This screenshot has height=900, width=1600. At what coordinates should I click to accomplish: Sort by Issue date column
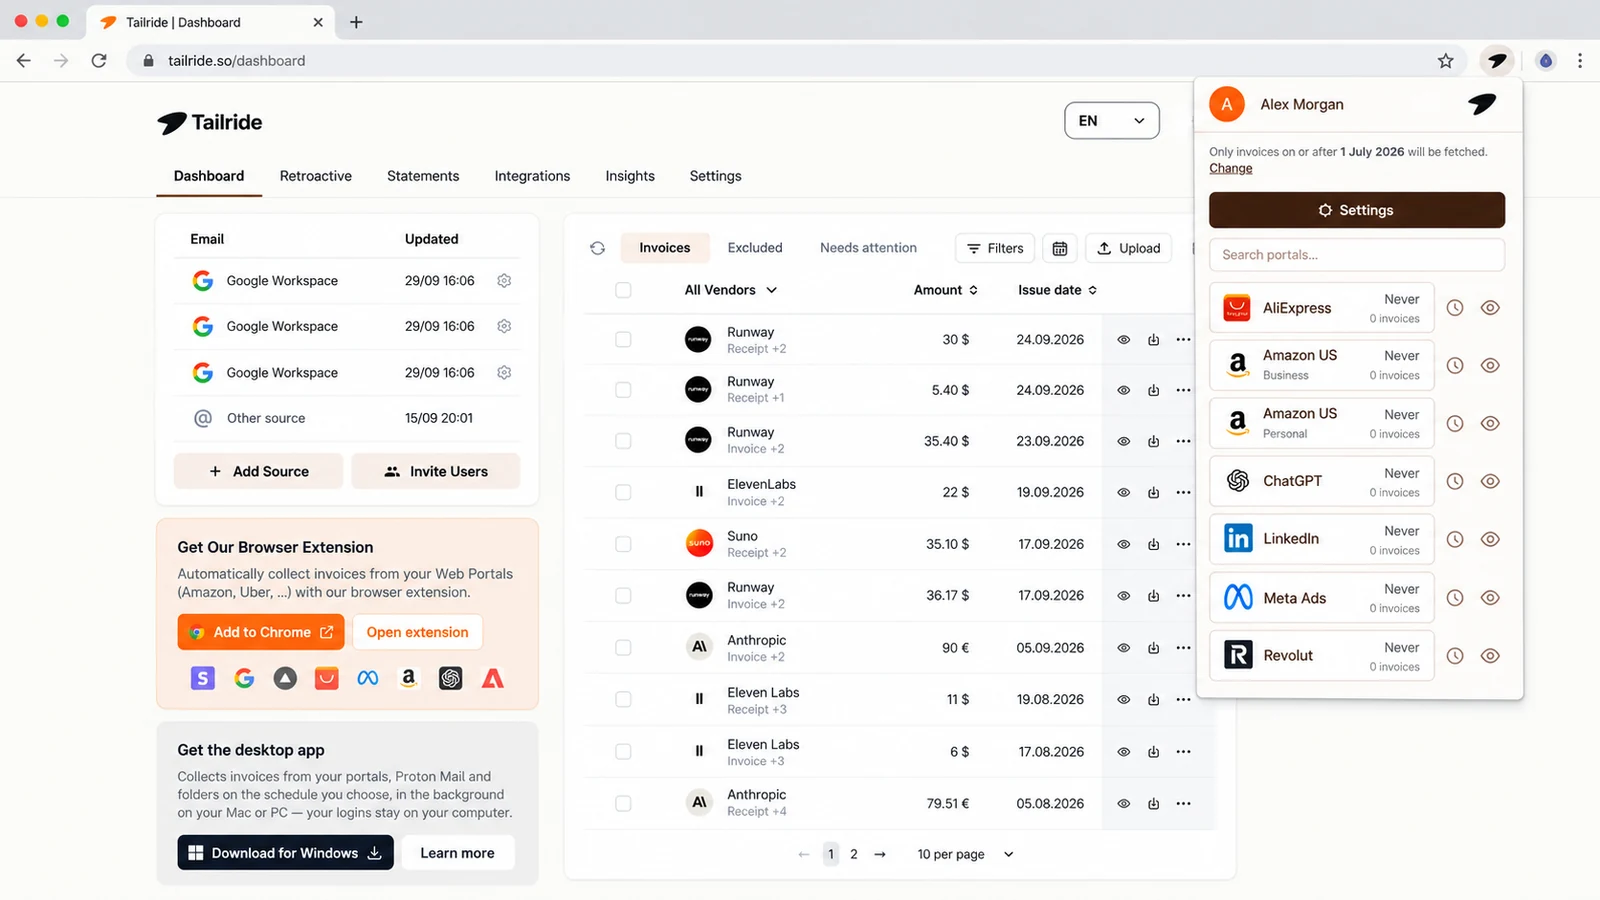(1058, 290)
